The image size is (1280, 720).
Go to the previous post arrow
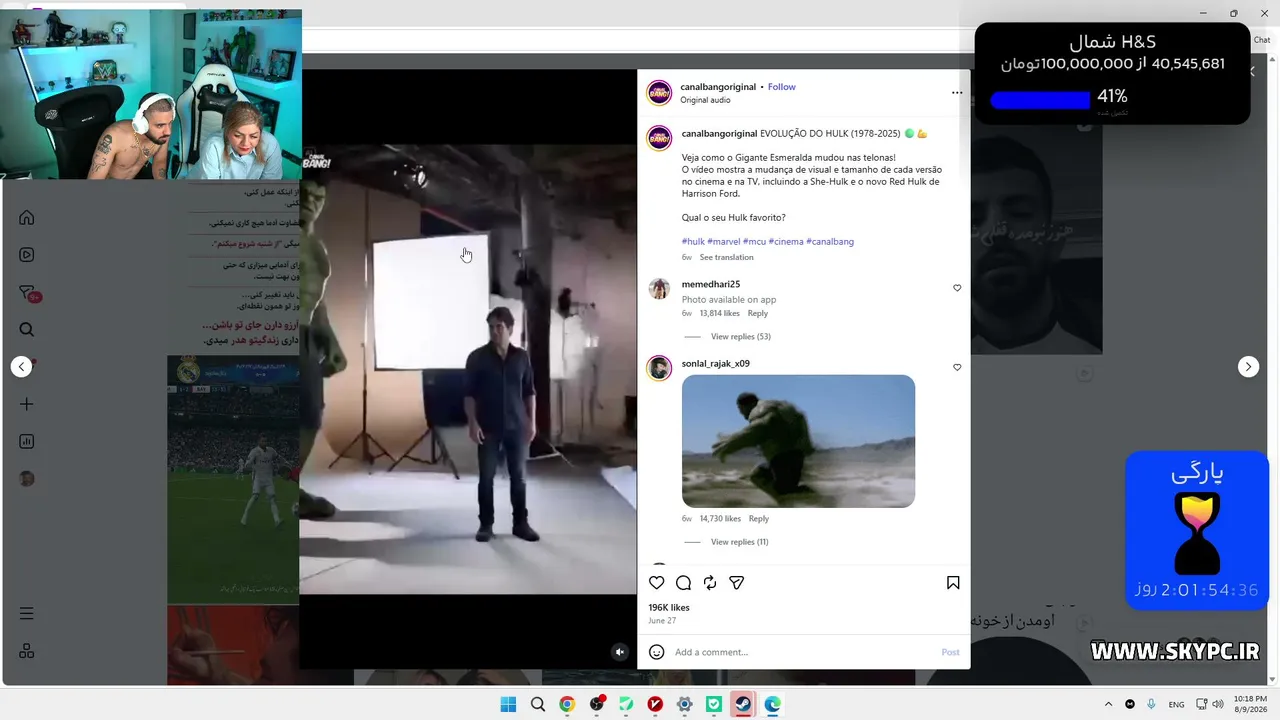21,367
